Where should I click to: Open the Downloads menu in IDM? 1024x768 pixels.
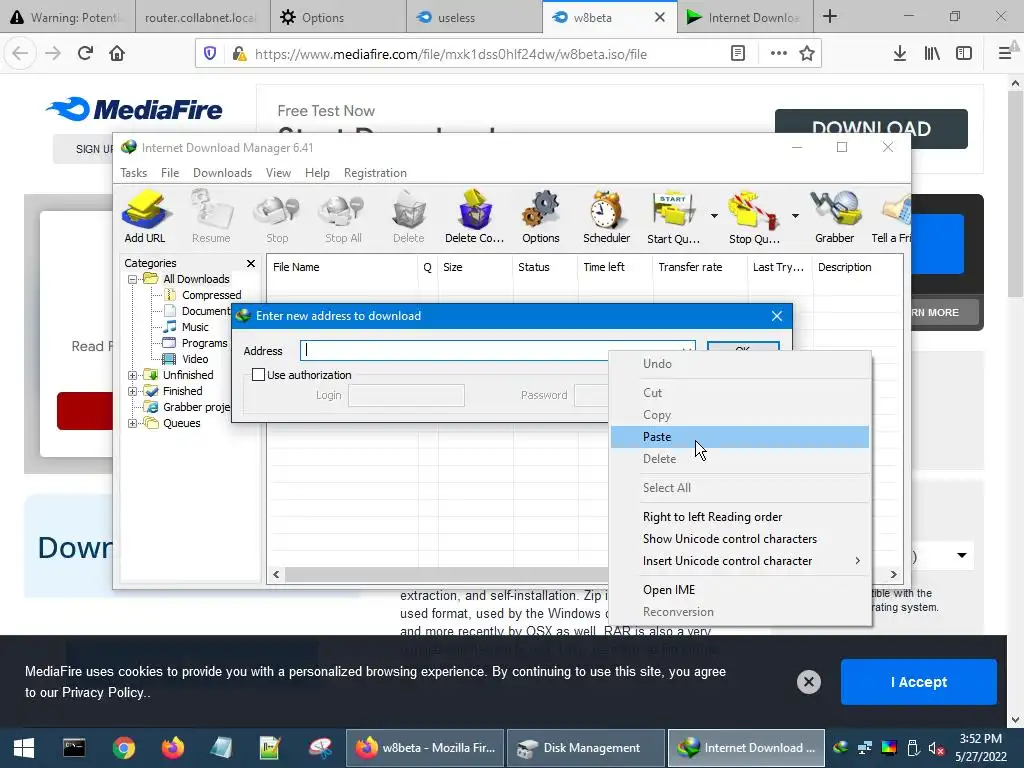point(222,173)
